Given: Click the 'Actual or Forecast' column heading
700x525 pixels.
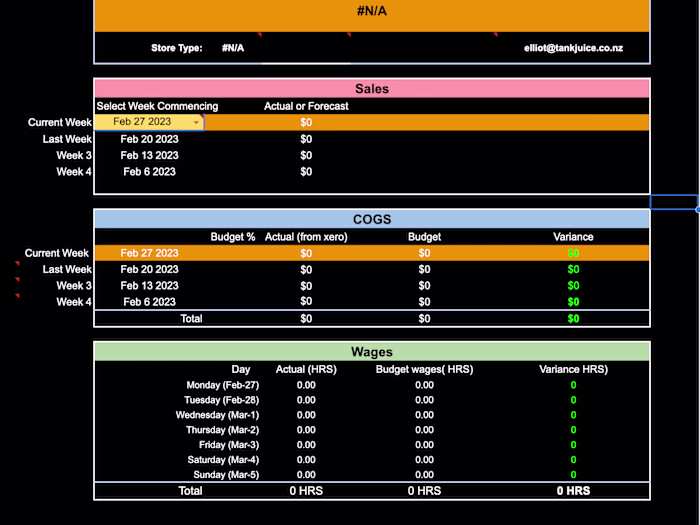Looking at the screenshot, I should 306,106.
